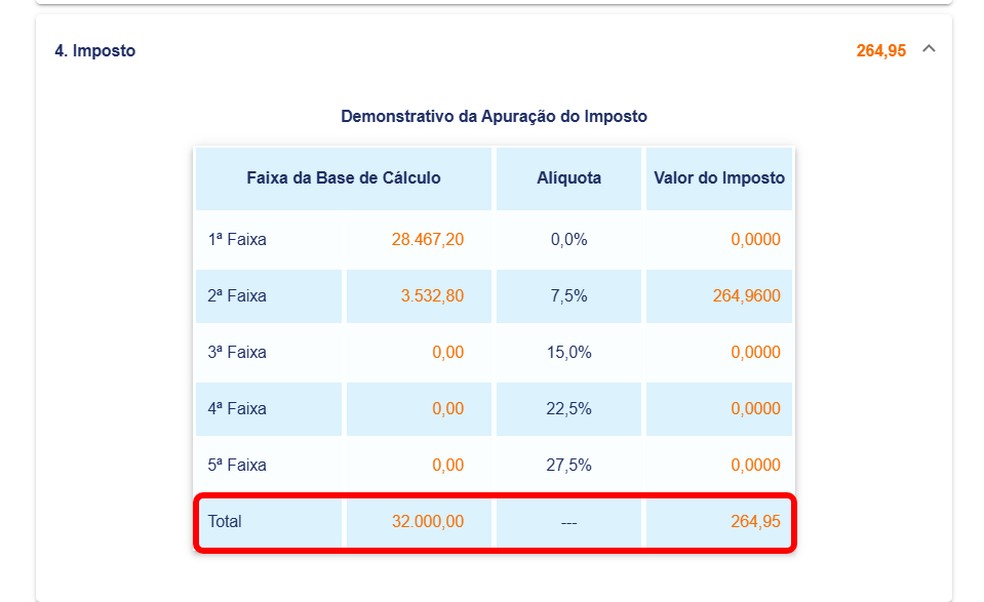This screenshot has width=984, height=602.
Task: Click the 27,5% rate in 5ª Faixa row
Action: tap(569, 465)
